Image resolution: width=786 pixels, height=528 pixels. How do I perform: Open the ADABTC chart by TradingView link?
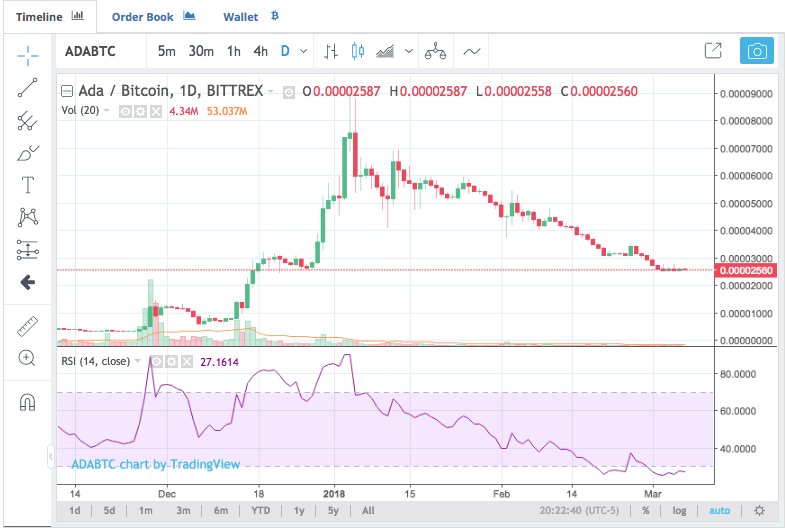tap(155, 464)
